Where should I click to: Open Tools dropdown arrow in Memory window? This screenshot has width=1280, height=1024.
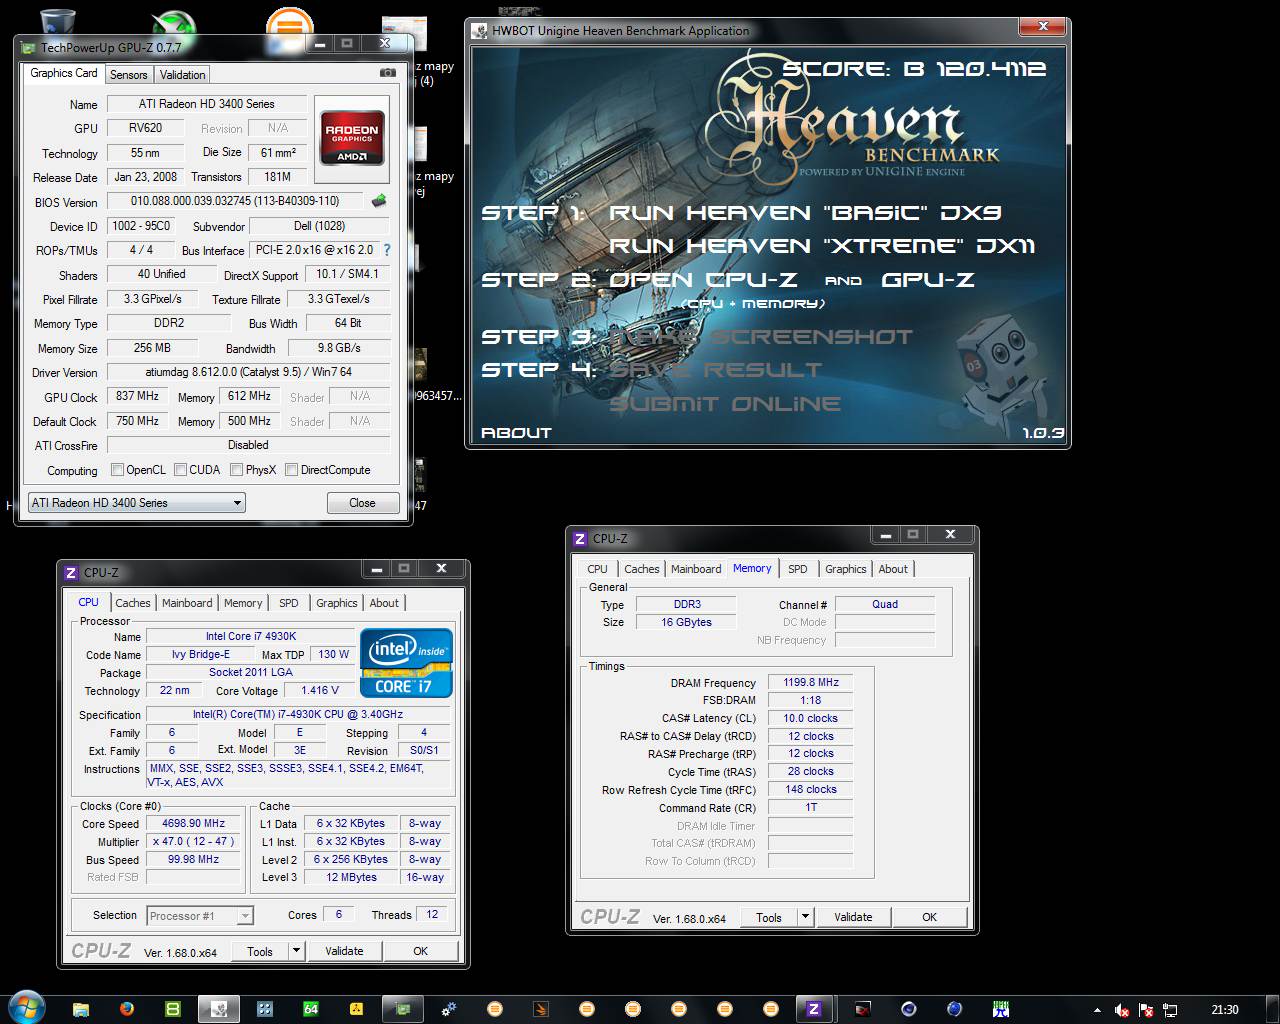click(805, 917)
